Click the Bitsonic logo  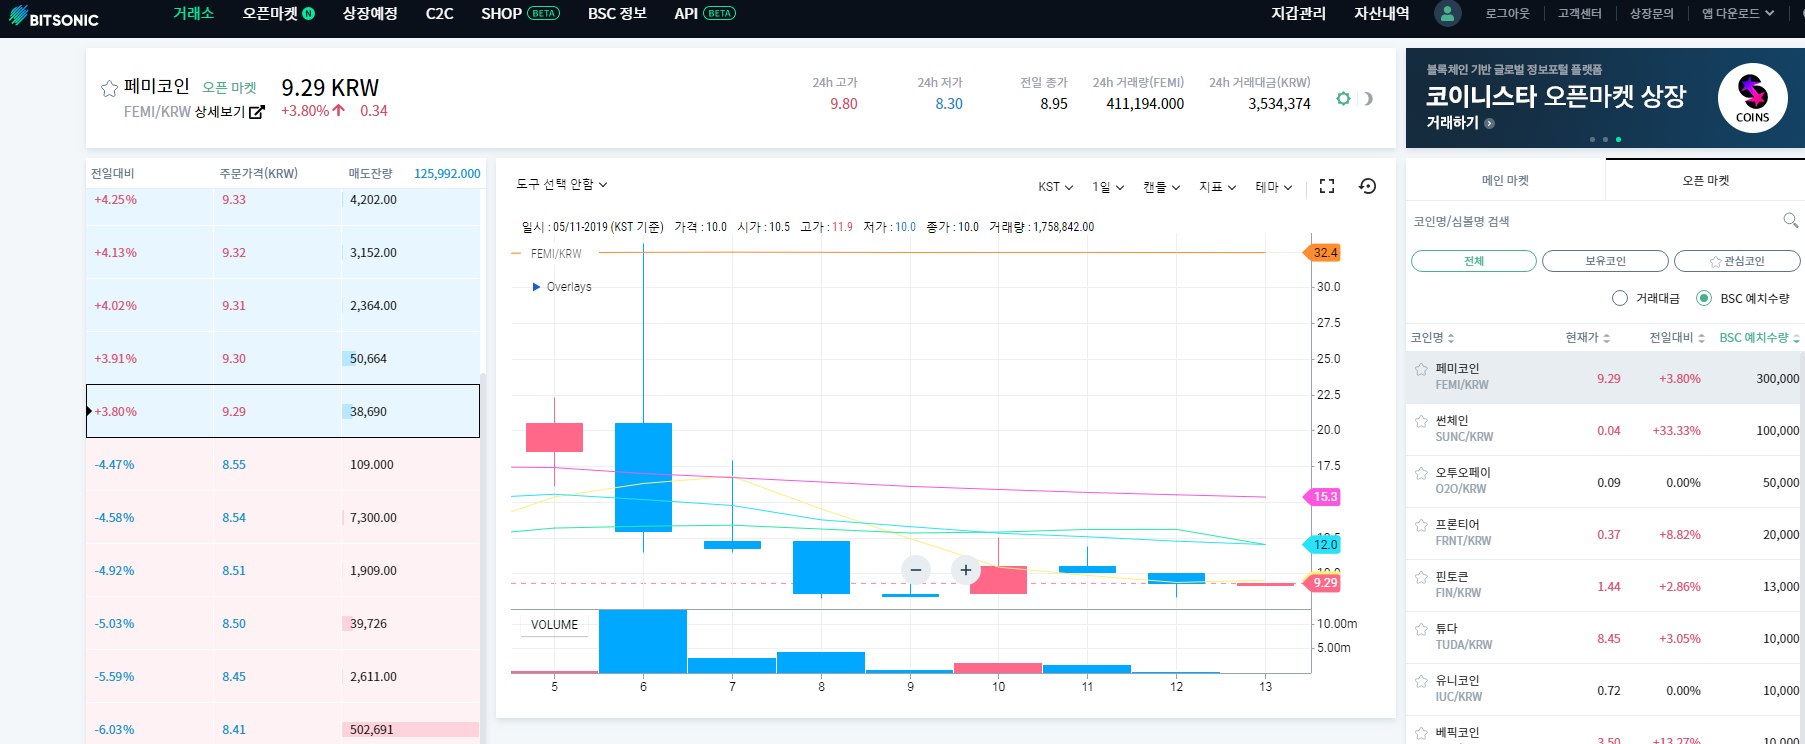pos(54,16)
